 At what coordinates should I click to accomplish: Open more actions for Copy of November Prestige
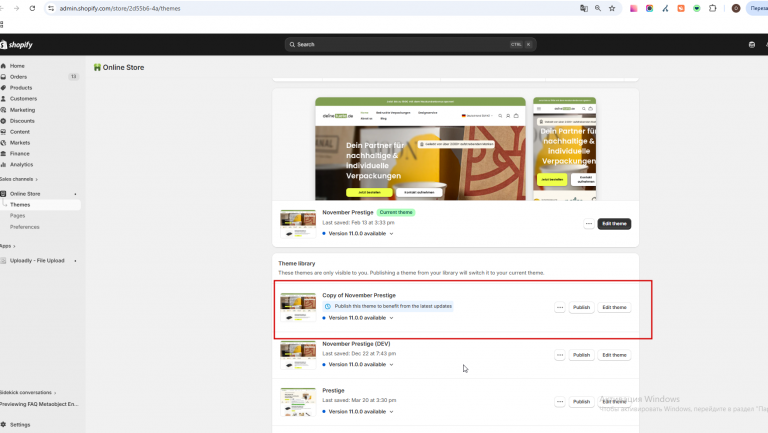[x=560, y=308]
